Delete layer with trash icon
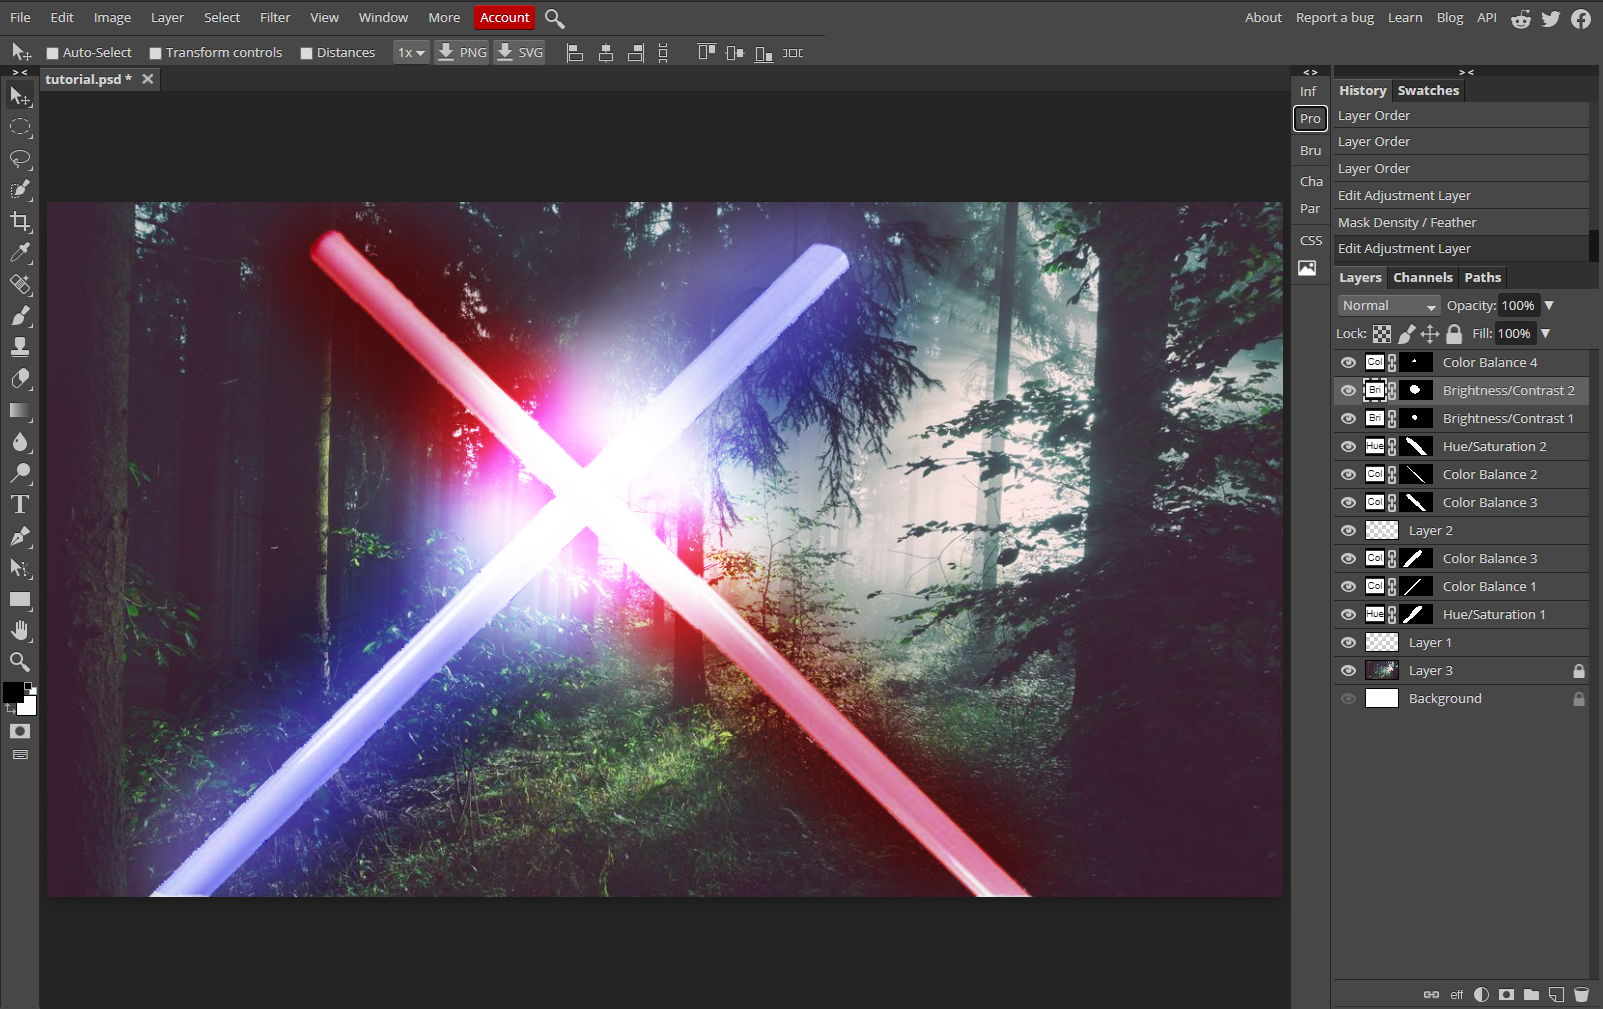Screen dimensions: 1603x1009 coord(1581,994)
